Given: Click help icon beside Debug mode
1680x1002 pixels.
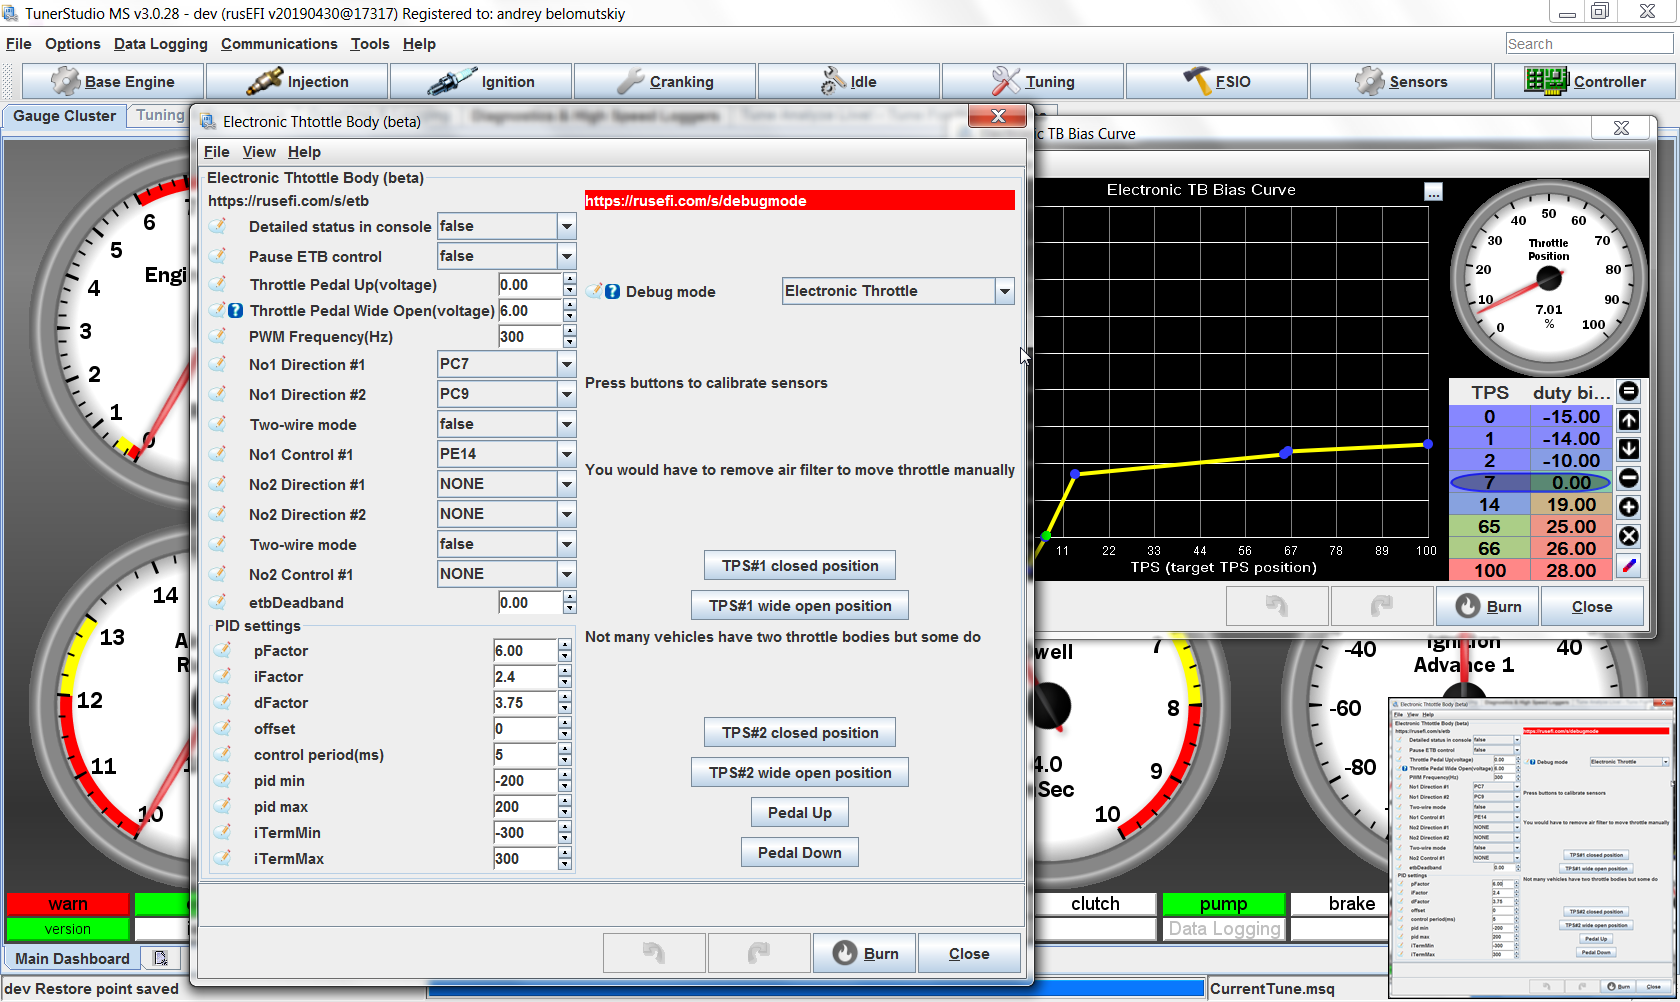Looking at the screenshot, I should [x=613, y=292].
